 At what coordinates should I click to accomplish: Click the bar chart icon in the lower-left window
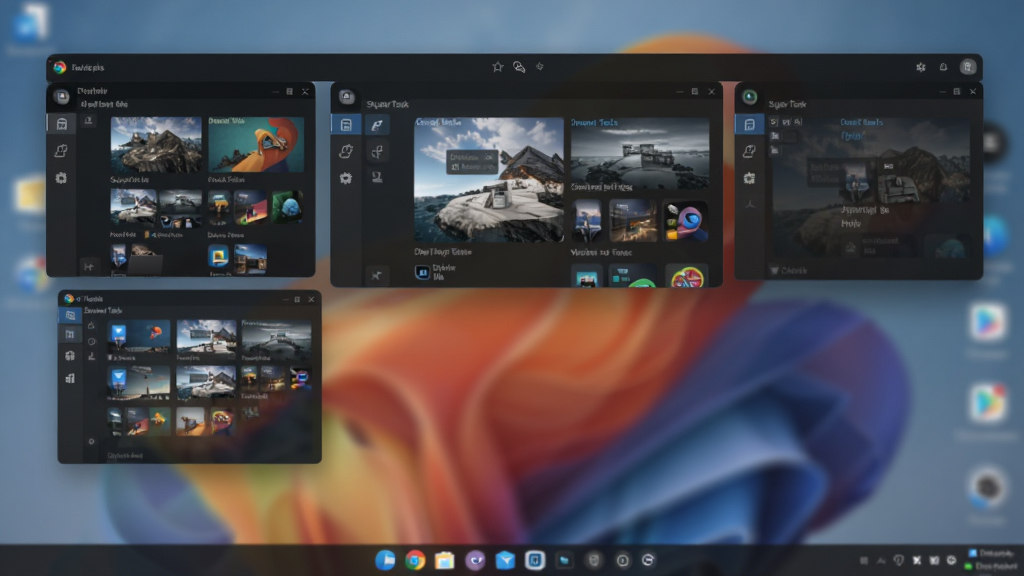[x=70, y=378]
